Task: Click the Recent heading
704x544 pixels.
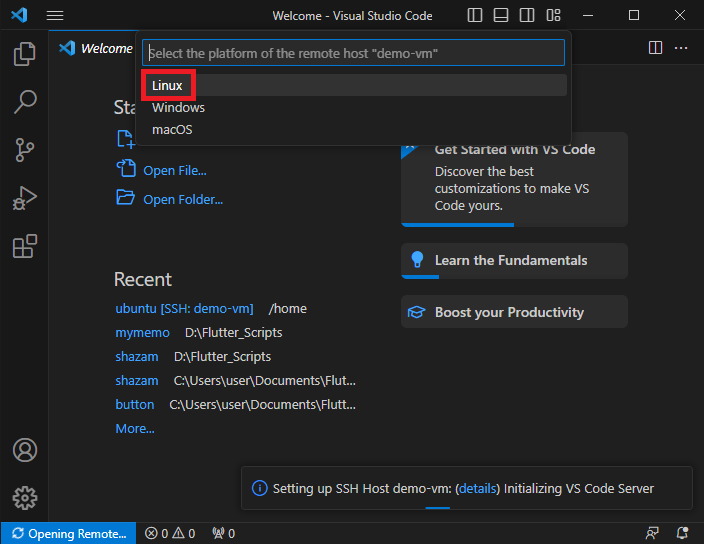Action: [143, 279]
